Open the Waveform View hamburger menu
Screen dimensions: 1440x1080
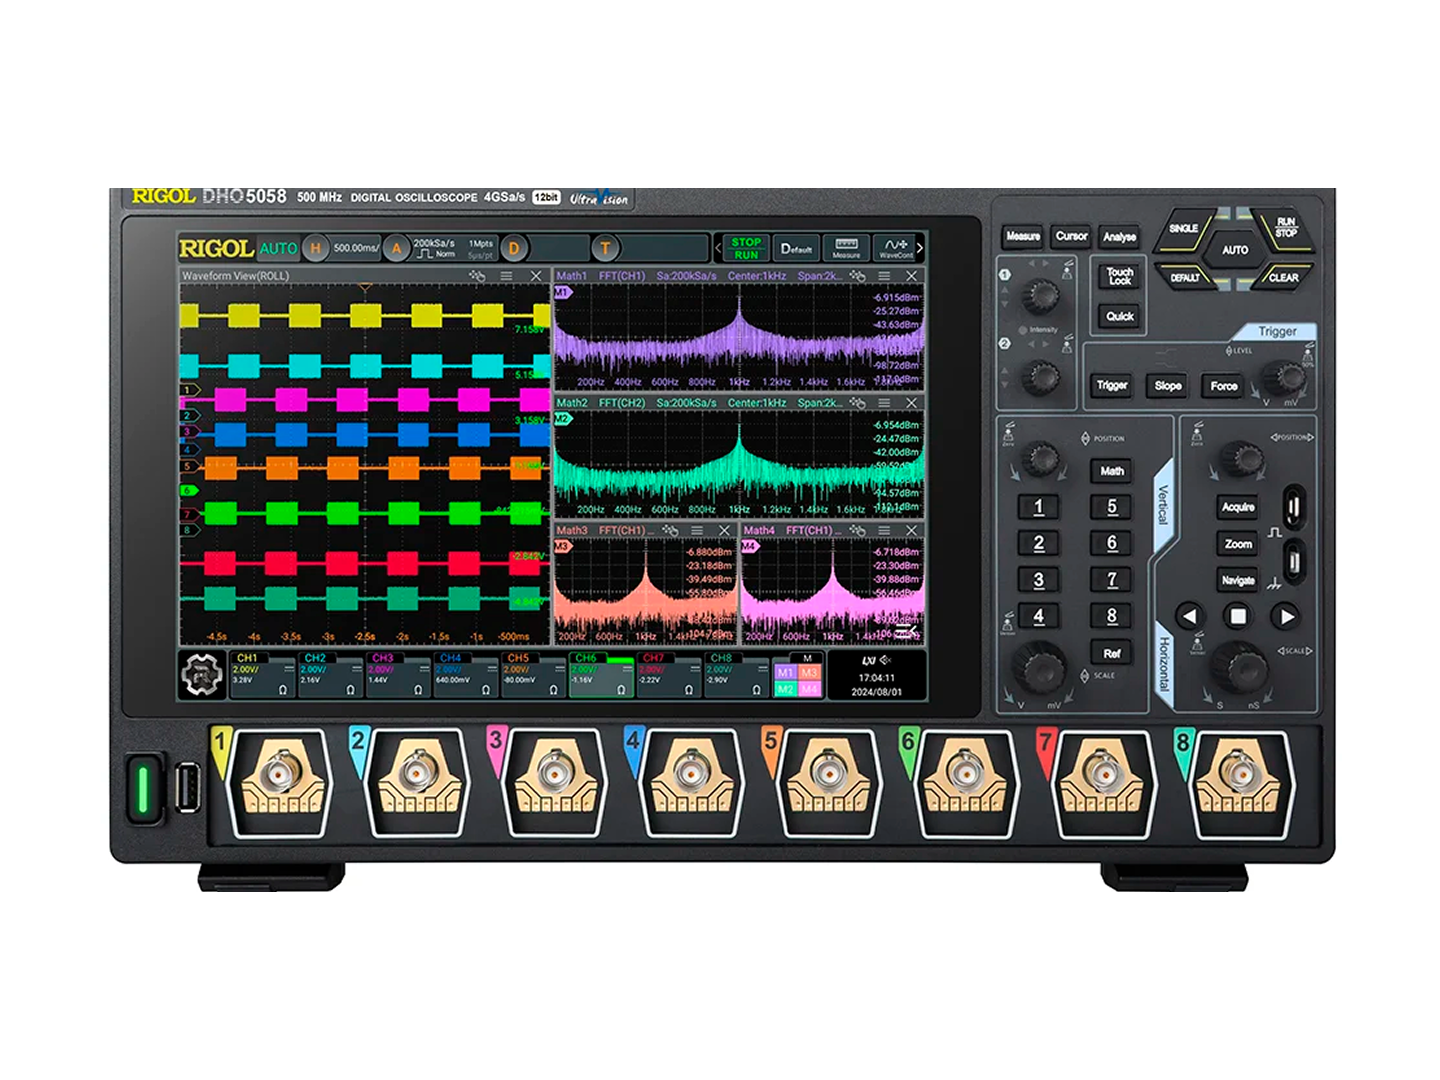pos(506,276)
